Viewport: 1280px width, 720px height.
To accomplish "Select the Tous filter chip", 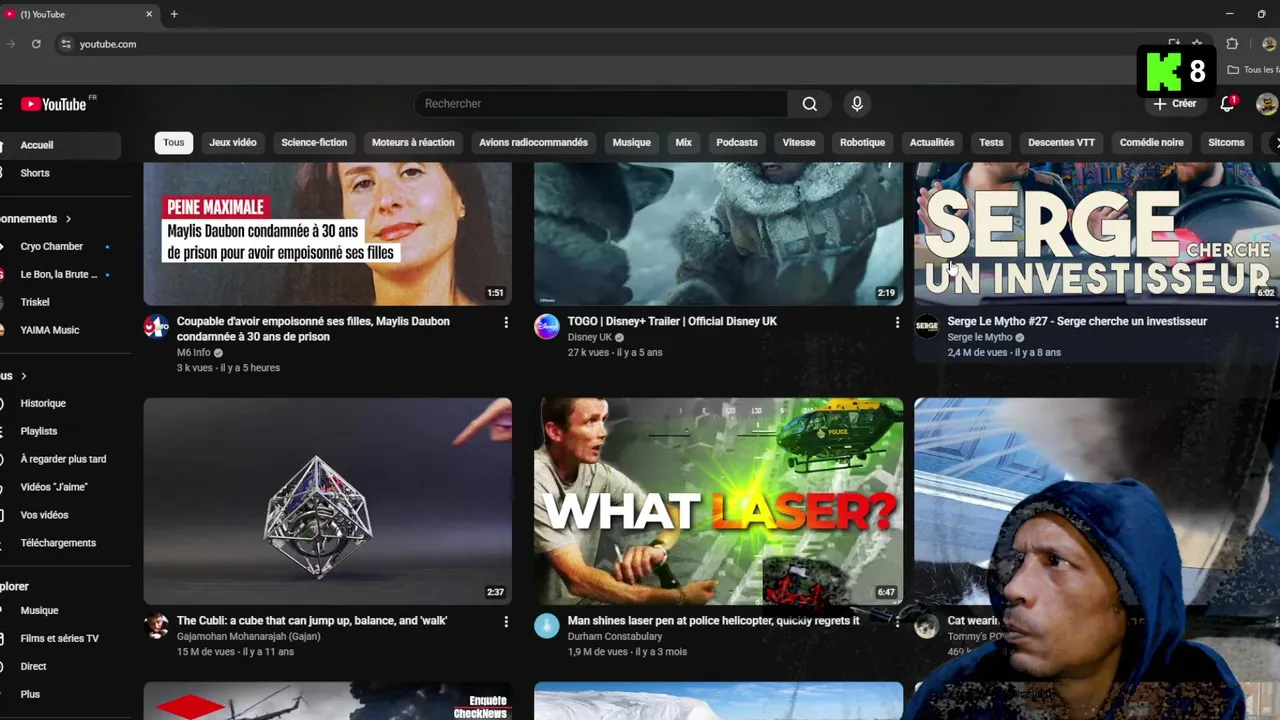I will (174, 142).
